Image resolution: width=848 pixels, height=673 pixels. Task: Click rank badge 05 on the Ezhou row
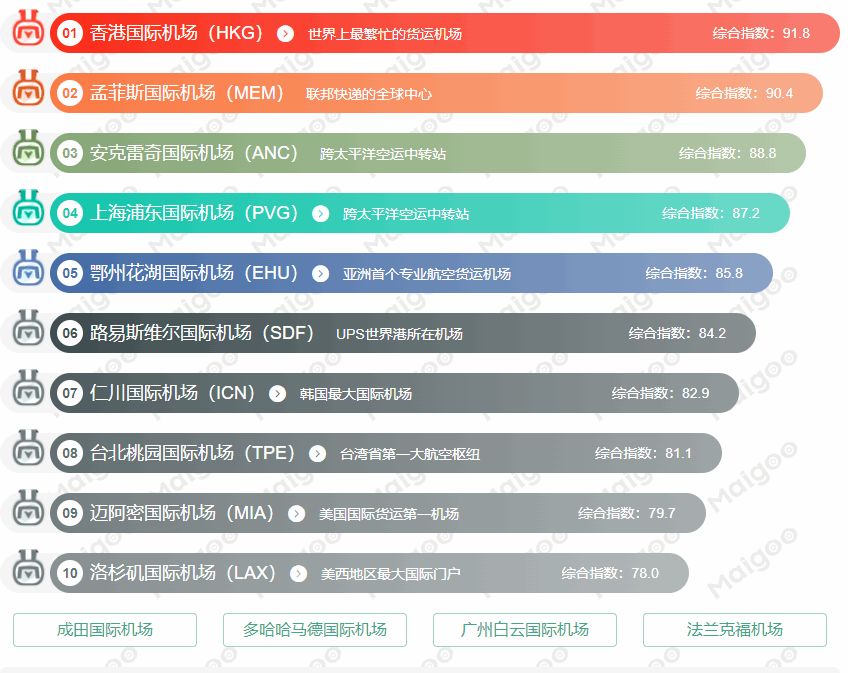[x=70, y=273]
